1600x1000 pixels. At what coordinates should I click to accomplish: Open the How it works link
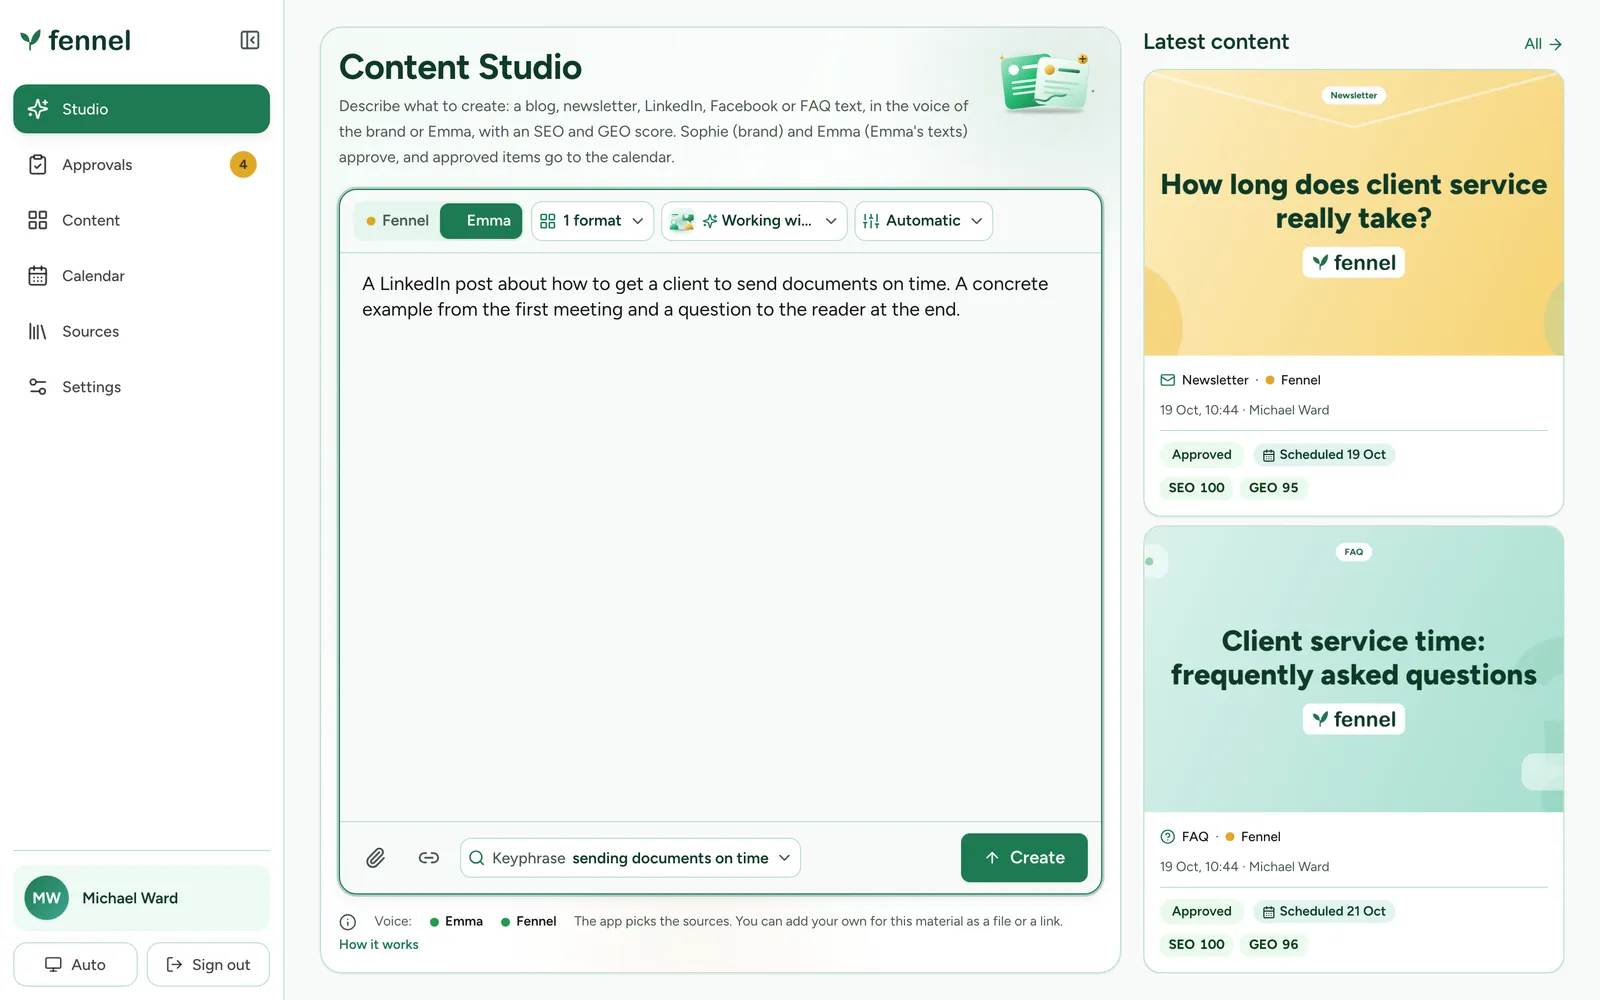click(379, 945)
